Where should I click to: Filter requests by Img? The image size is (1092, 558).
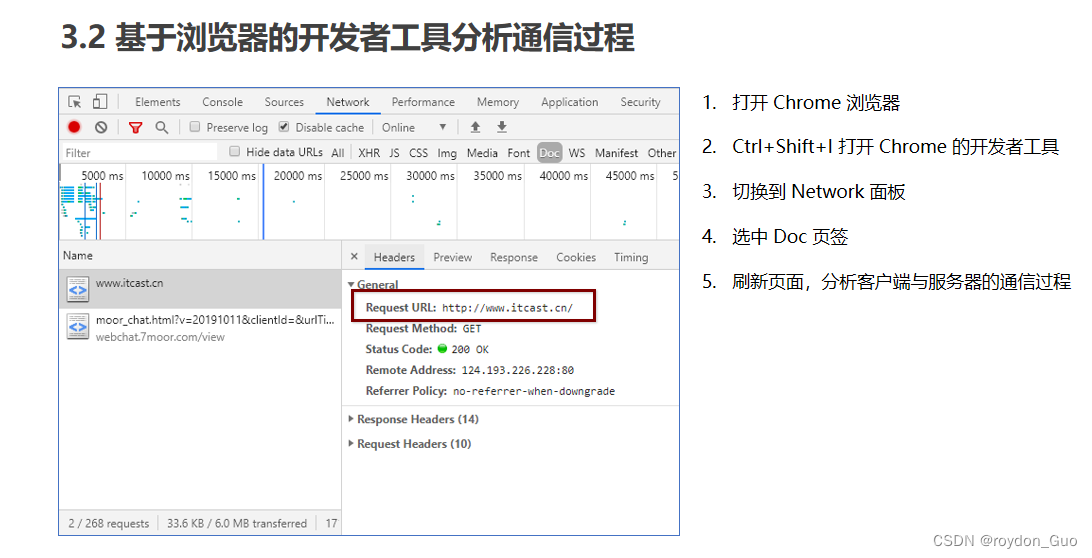coord(447,153)
